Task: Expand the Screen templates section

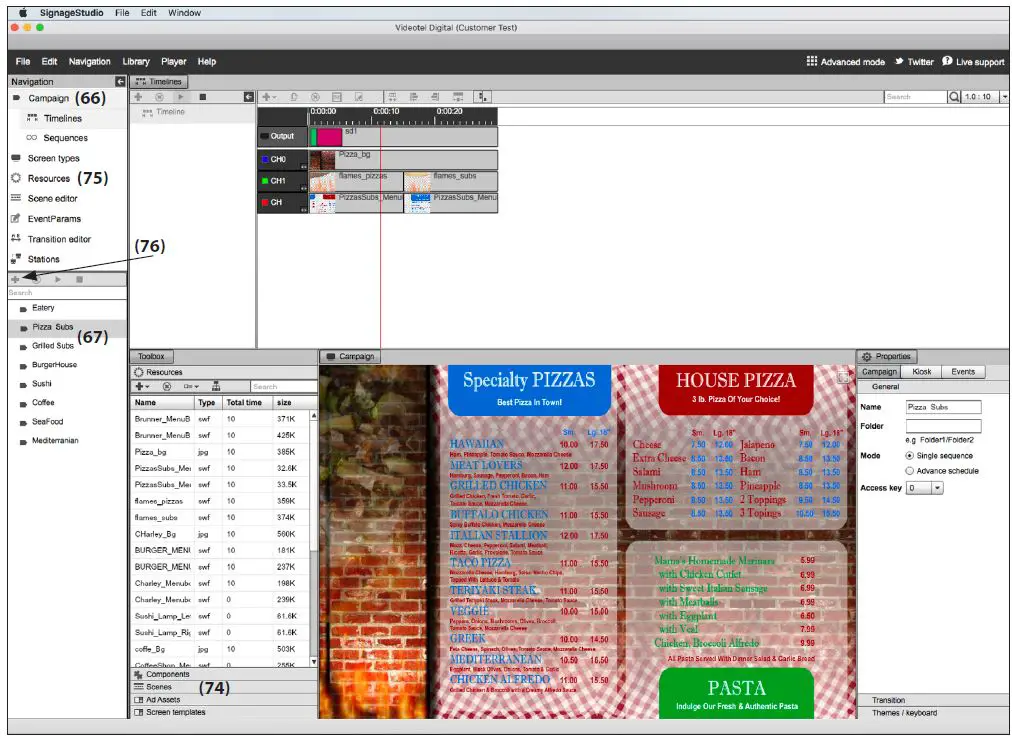Action: point(224,713)
